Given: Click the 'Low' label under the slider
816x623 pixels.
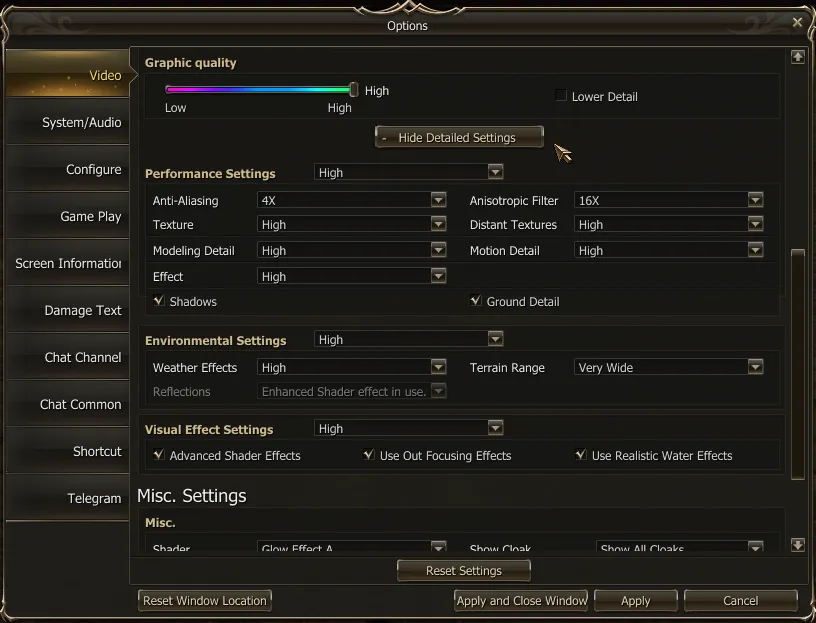Looking at the screenshot, I should [175, 108].
